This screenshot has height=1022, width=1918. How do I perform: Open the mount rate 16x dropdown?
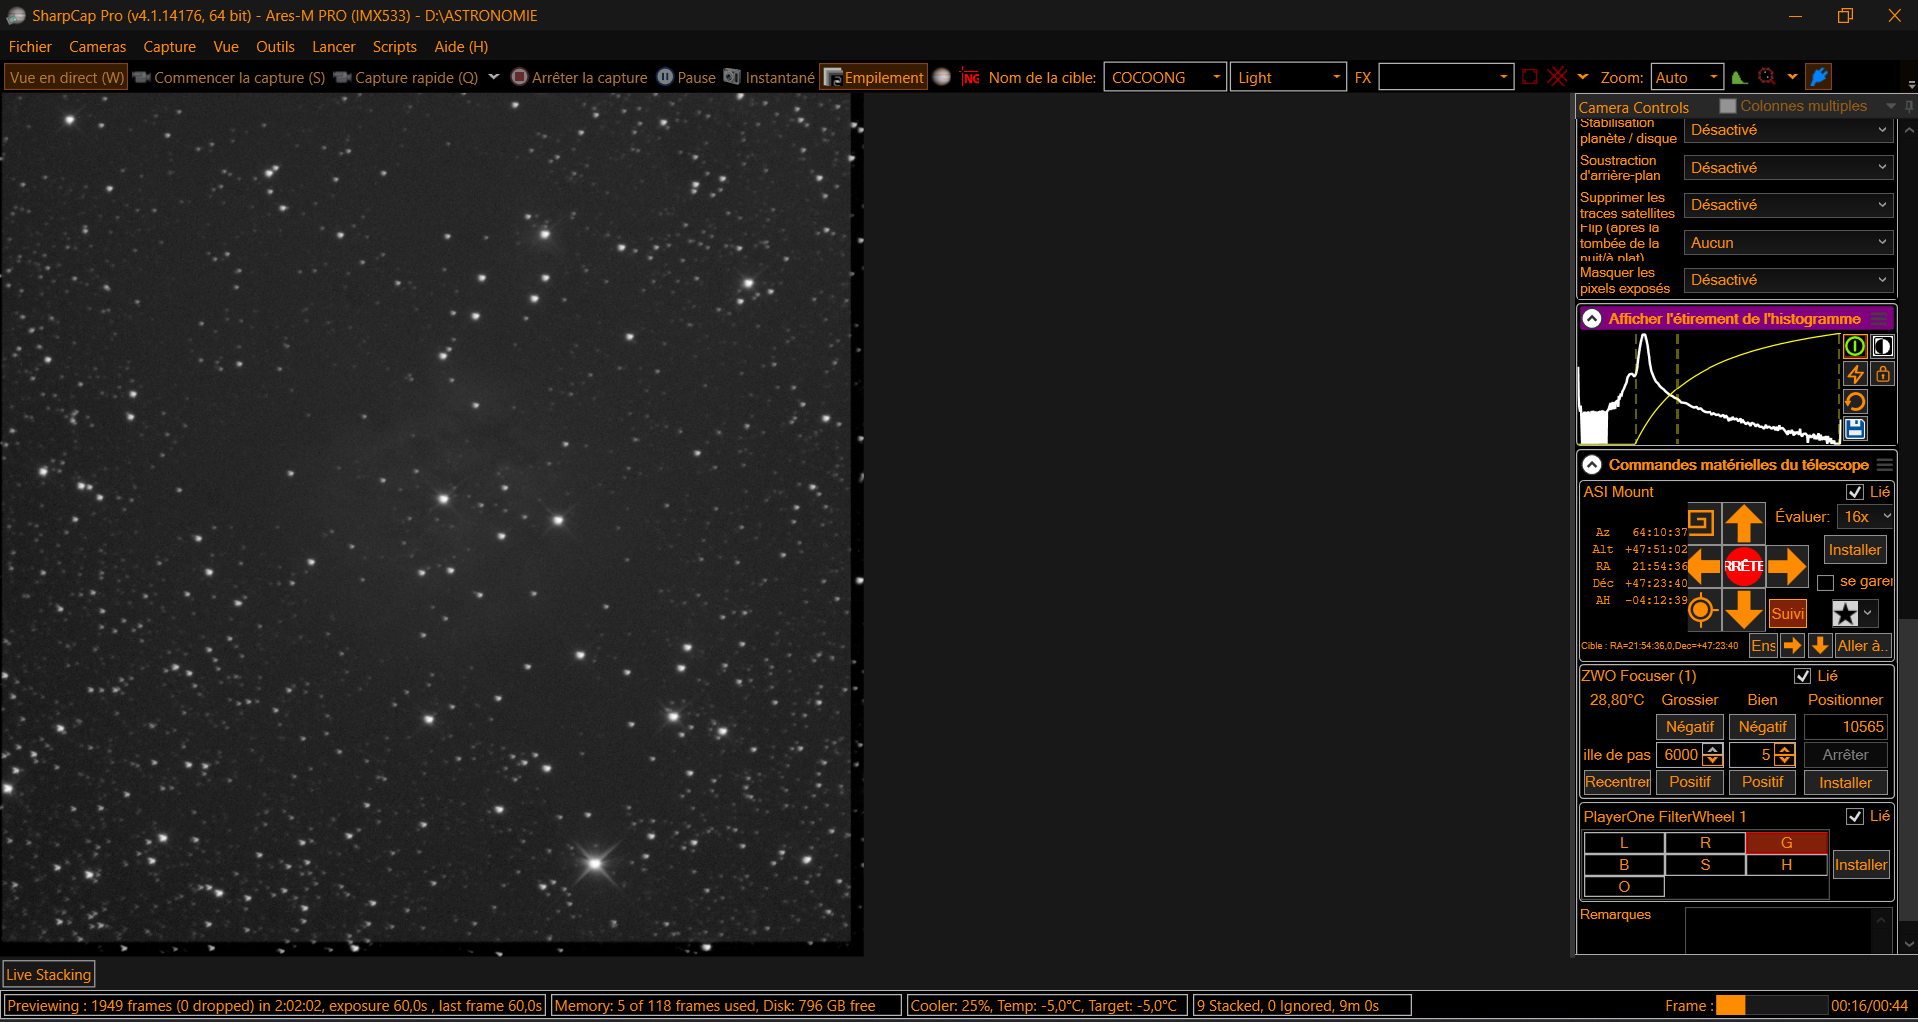click(x=1866, y=517)
